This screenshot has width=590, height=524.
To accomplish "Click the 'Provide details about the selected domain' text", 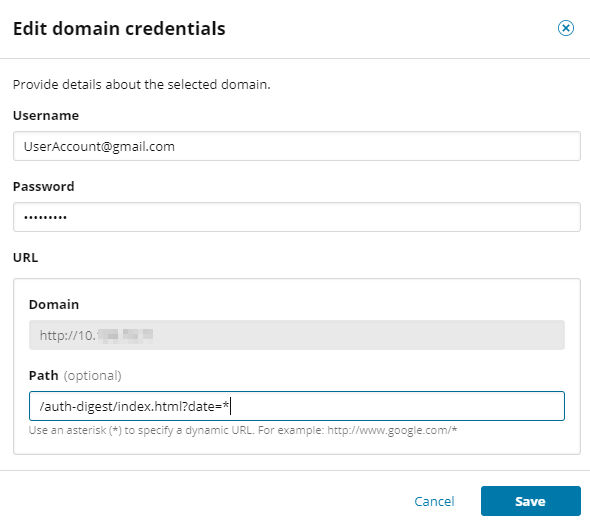I will [x=141, y=84].
